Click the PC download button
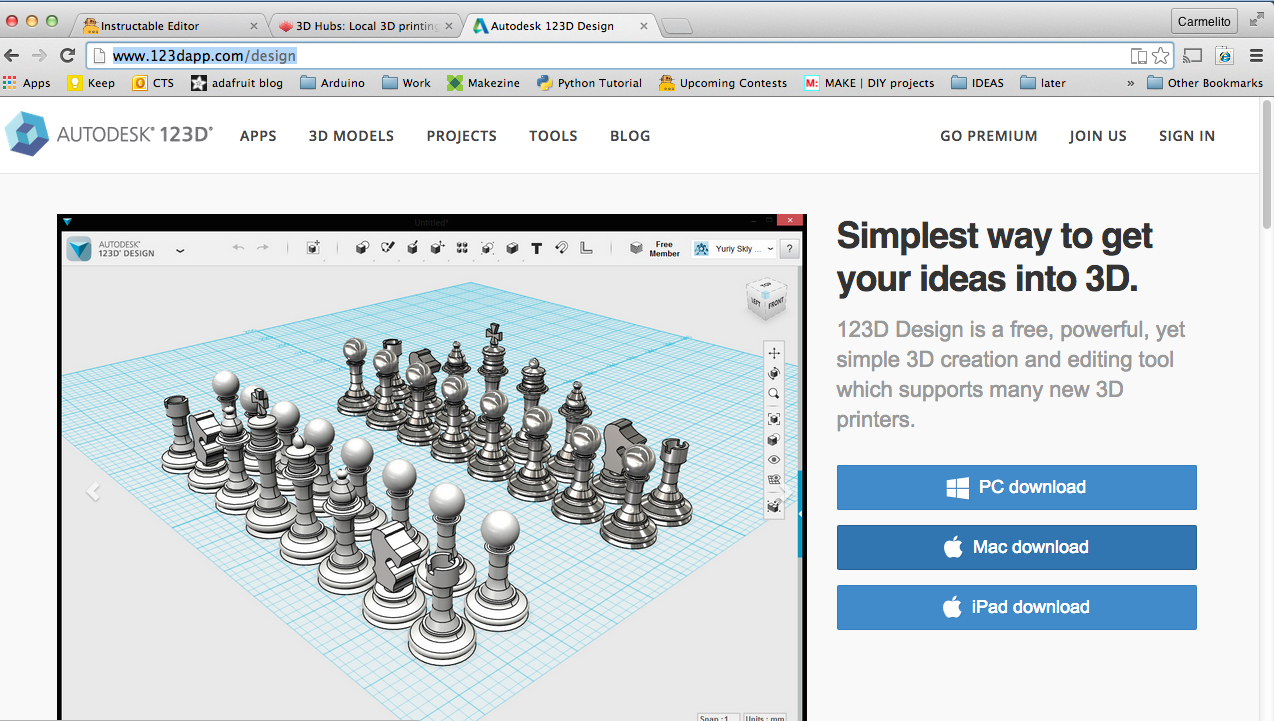This screenshot has width=1274, height=721. (x=1016, y=487)
